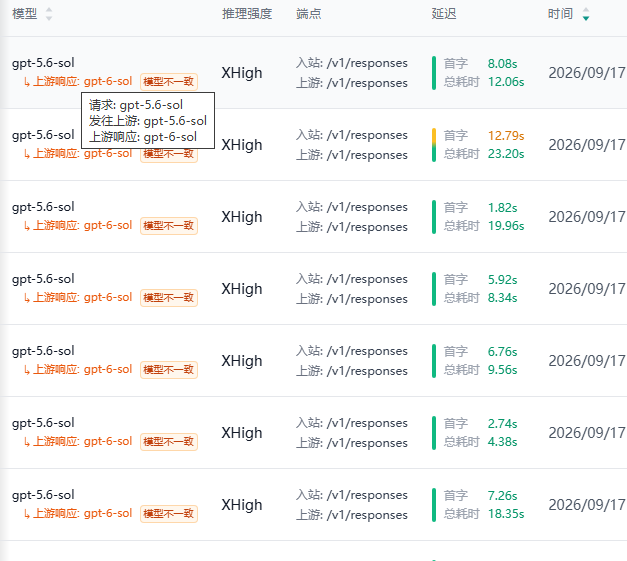Click the 延迟 column header

click(444, 14)
